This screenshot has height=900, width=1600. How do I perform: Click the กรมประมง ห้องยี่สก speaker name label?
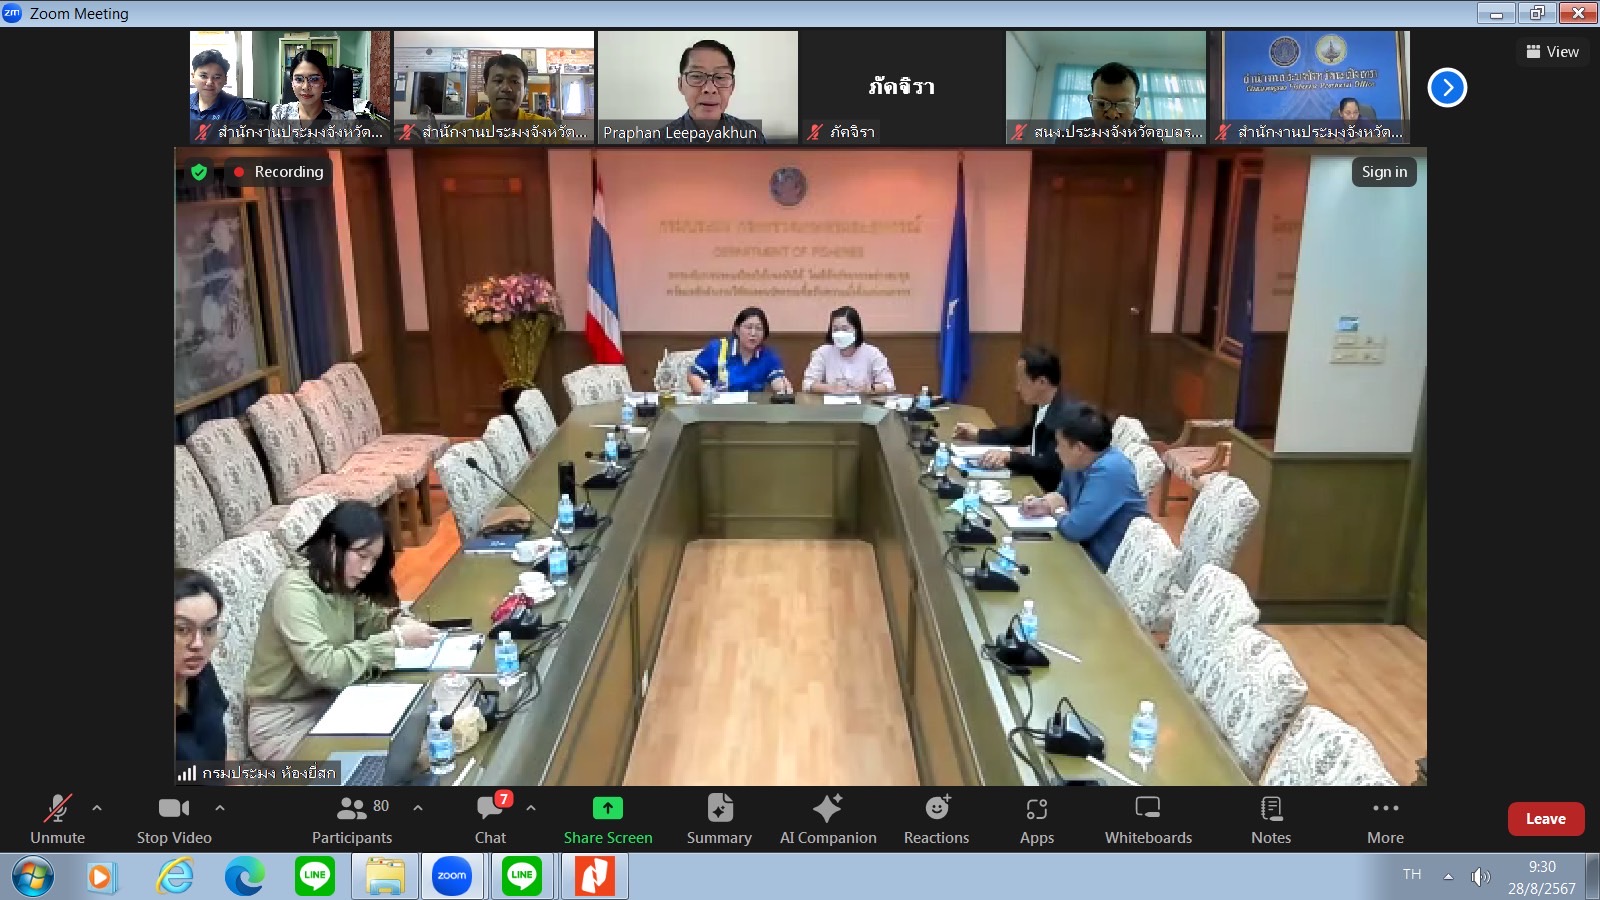coord(269,773)
